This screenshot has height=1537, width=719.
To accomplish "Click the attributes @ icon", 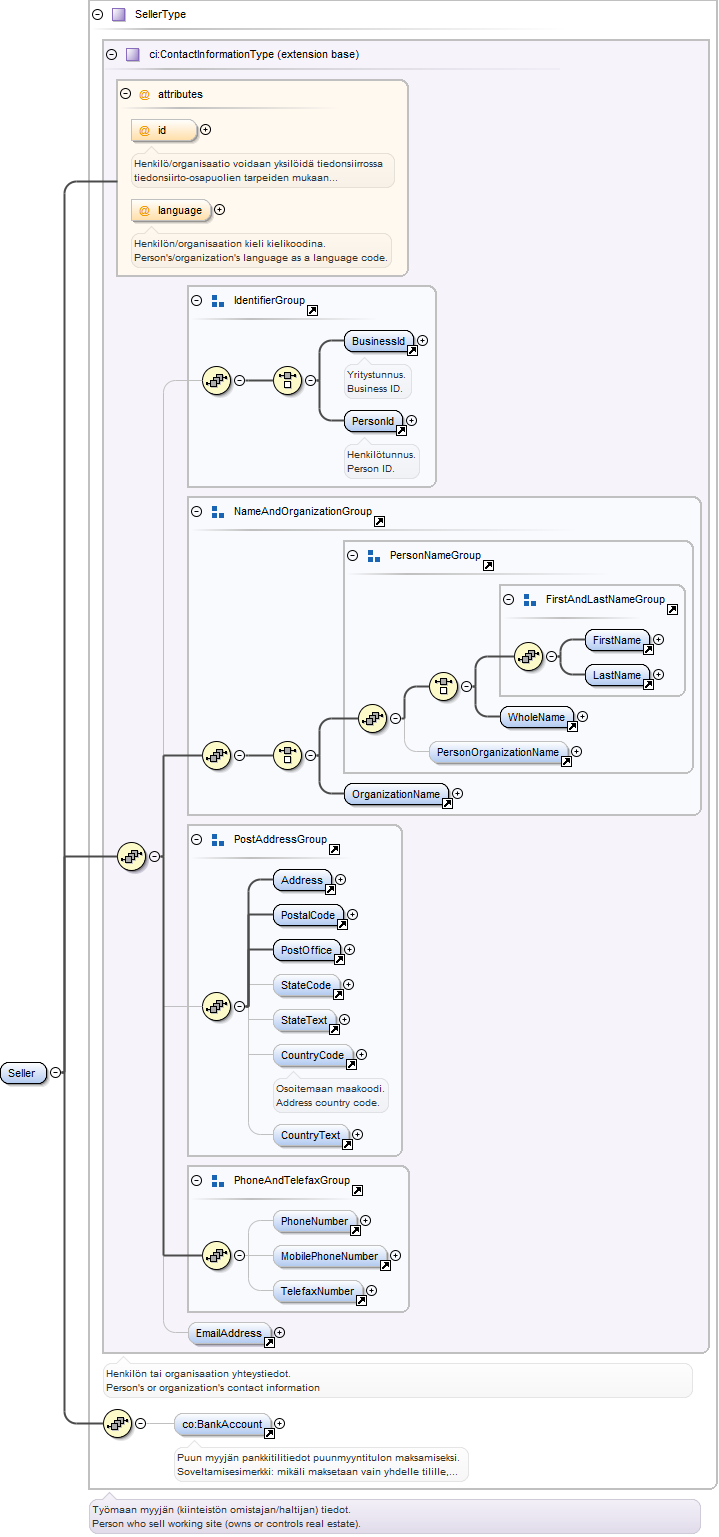I will [144, 94].
